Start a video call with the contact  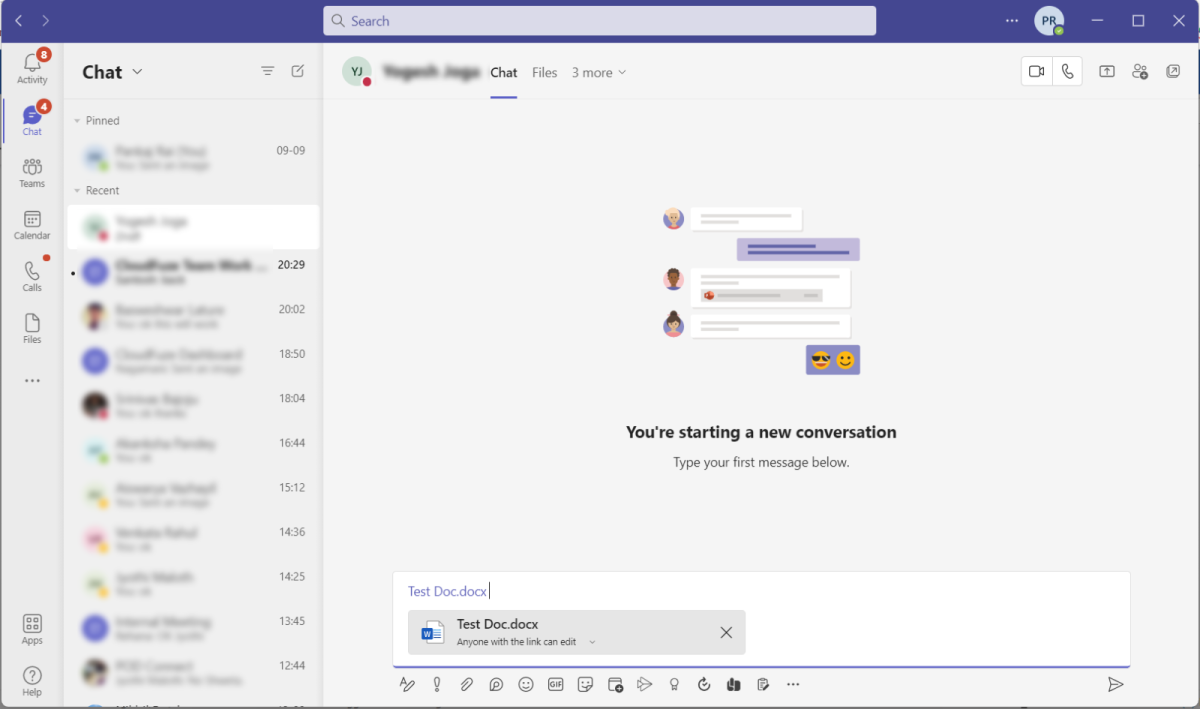click(1037, 72)
